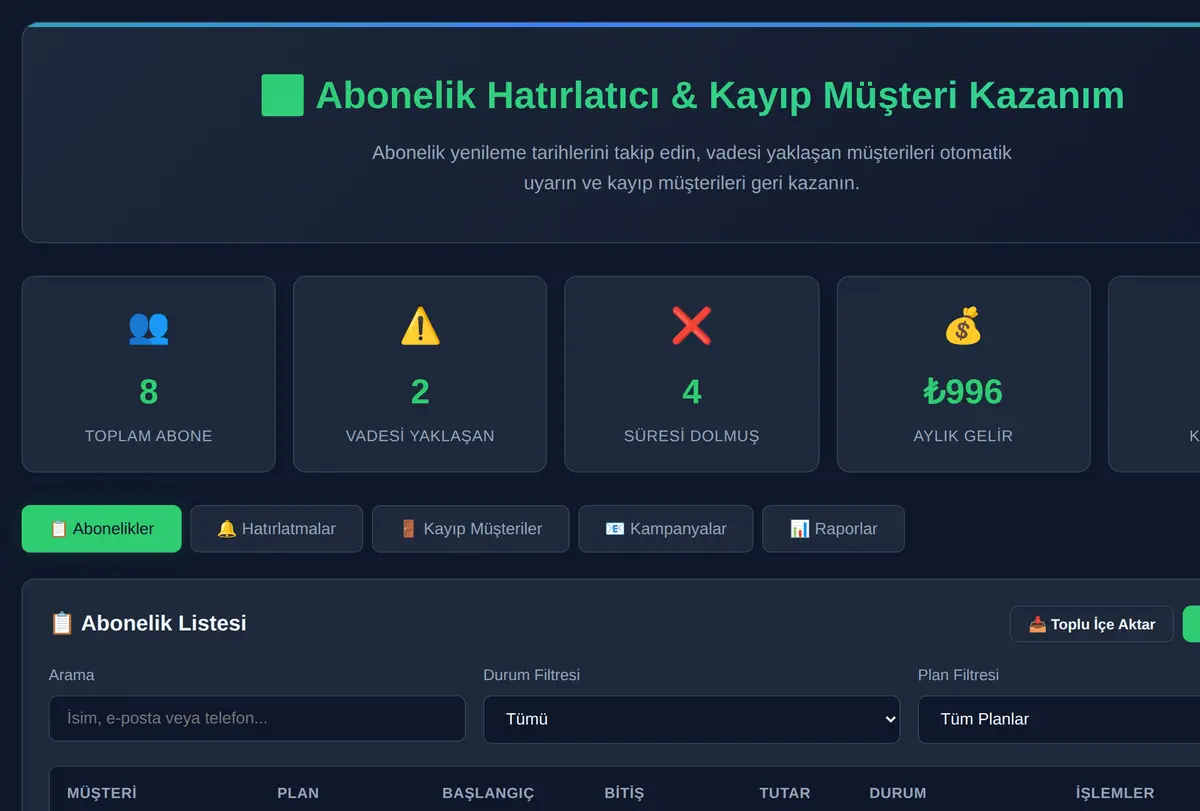Click the people icon above Toplam Abone
The width and height of the screenshot is (1200, 811).
pos(148,327)
